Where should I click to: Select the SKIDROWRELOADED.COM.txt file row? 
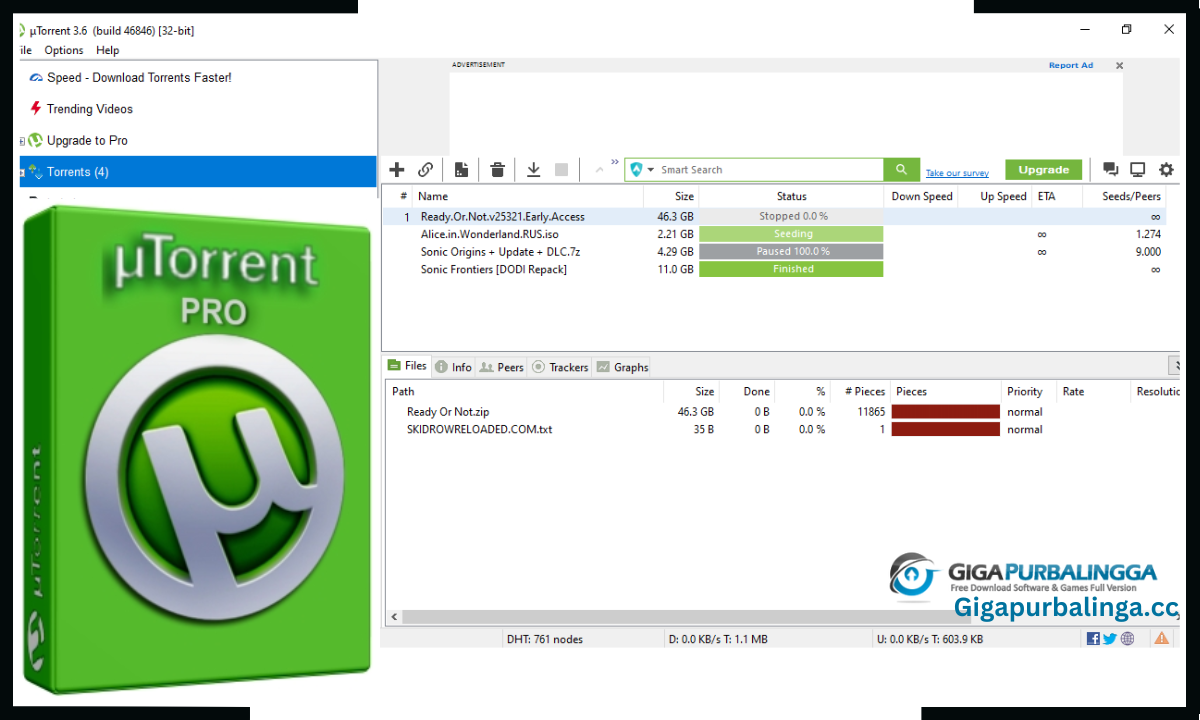pos(783,430)
